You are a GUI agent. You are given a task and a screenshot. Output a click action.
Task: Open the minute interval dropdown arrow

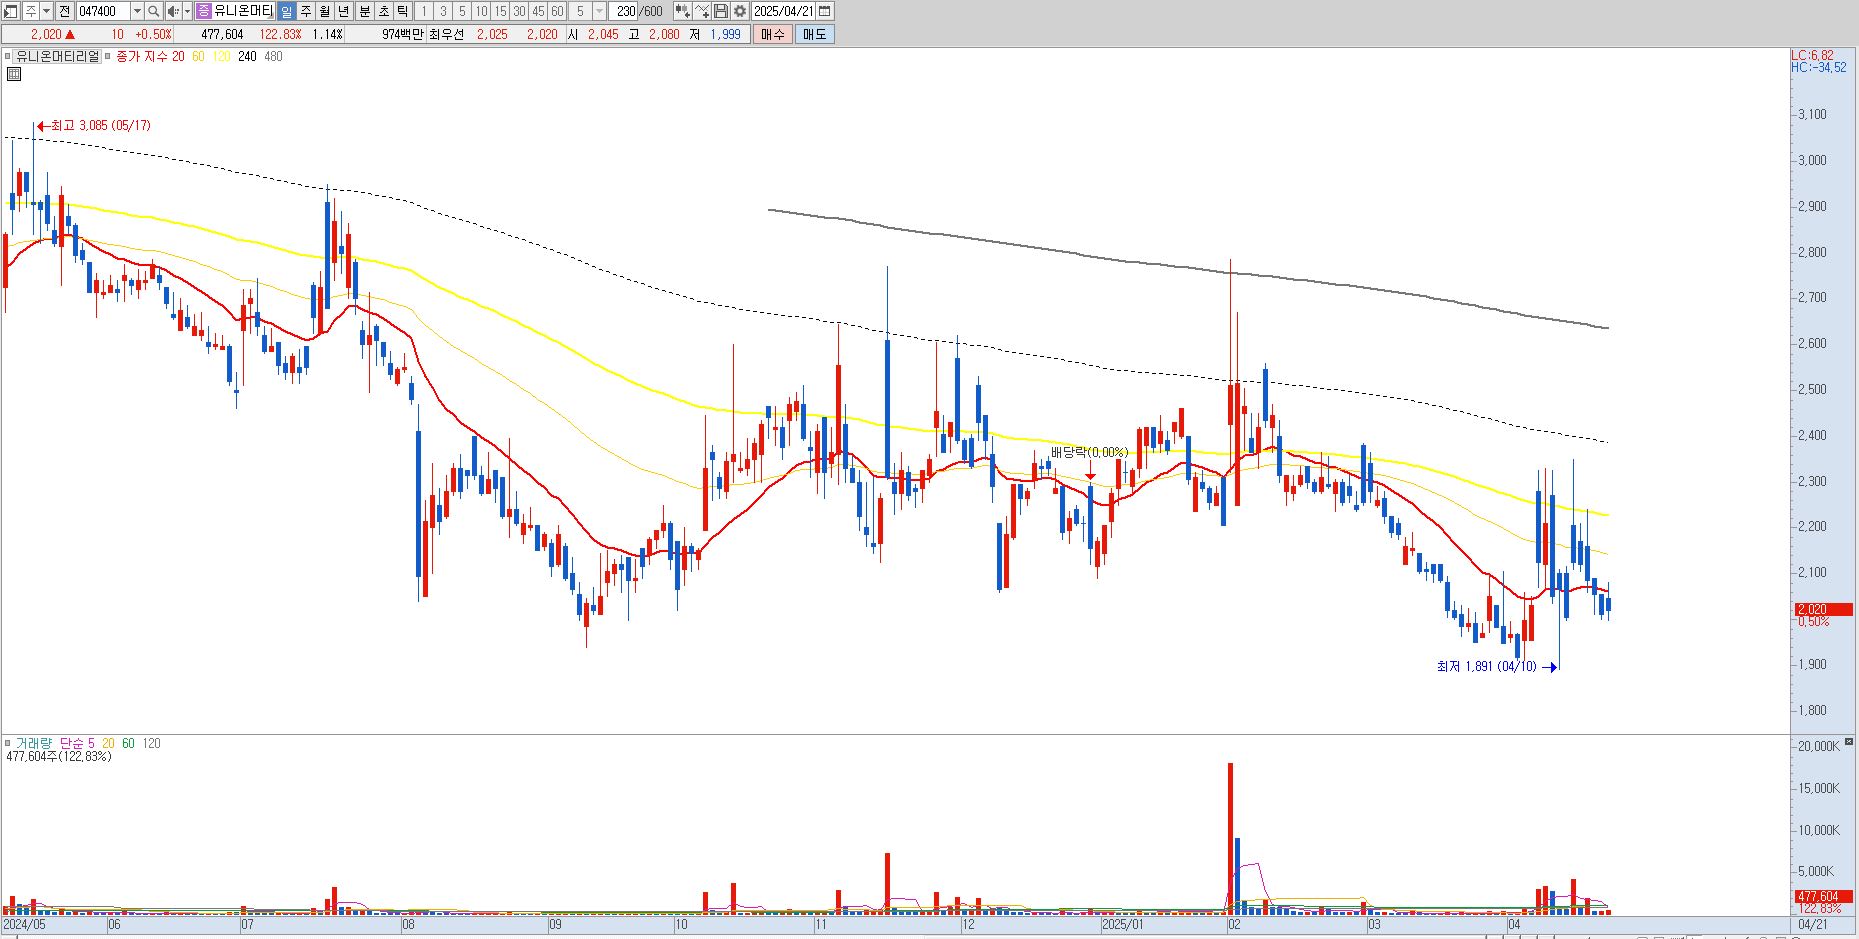[x=599, y=11]
